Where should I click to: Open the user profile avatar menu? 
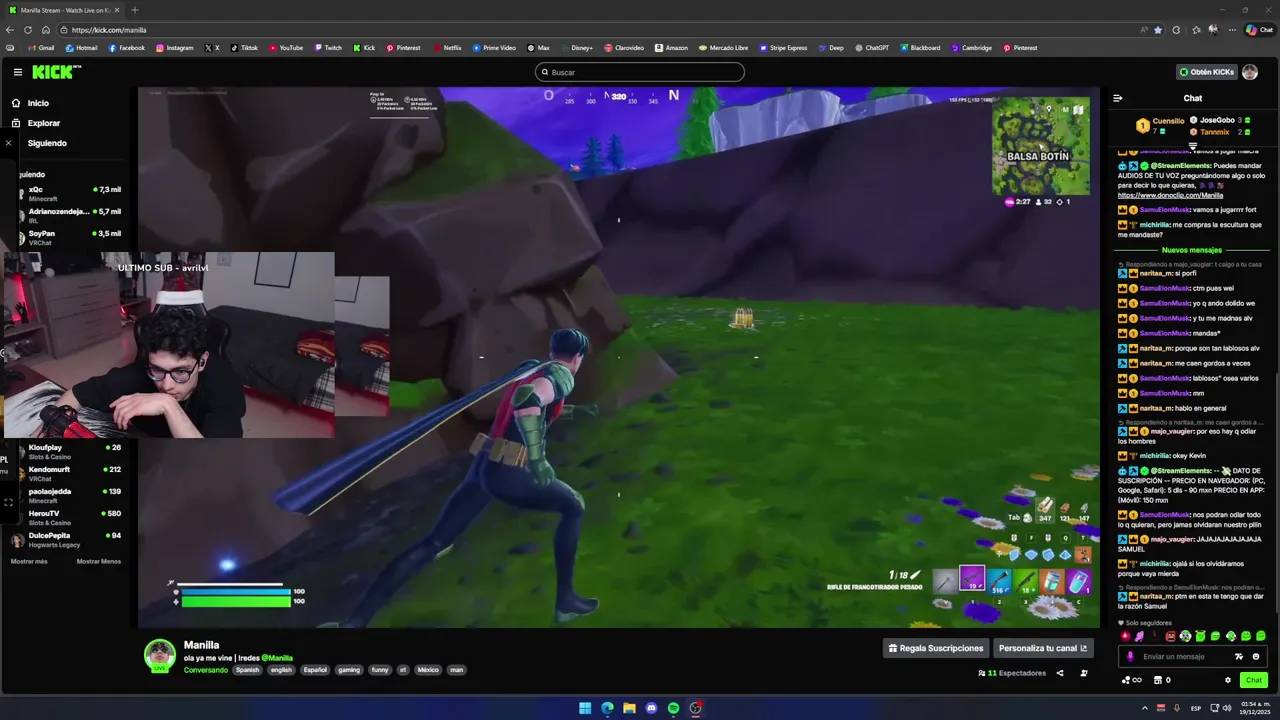pyautogui.click(x=1250, y=72)
